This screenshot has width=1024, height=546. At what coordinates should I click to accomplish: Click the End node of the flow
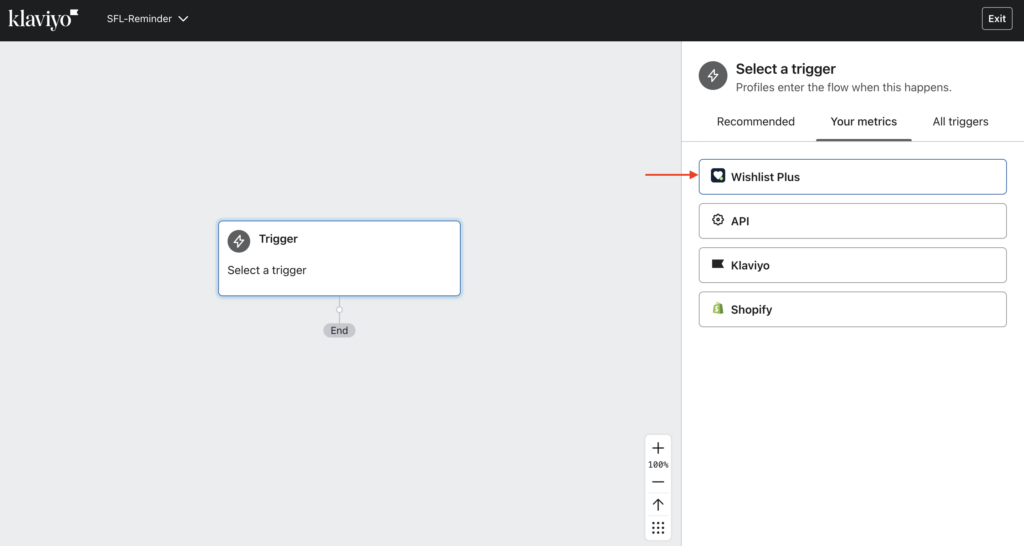click(339, 330)
